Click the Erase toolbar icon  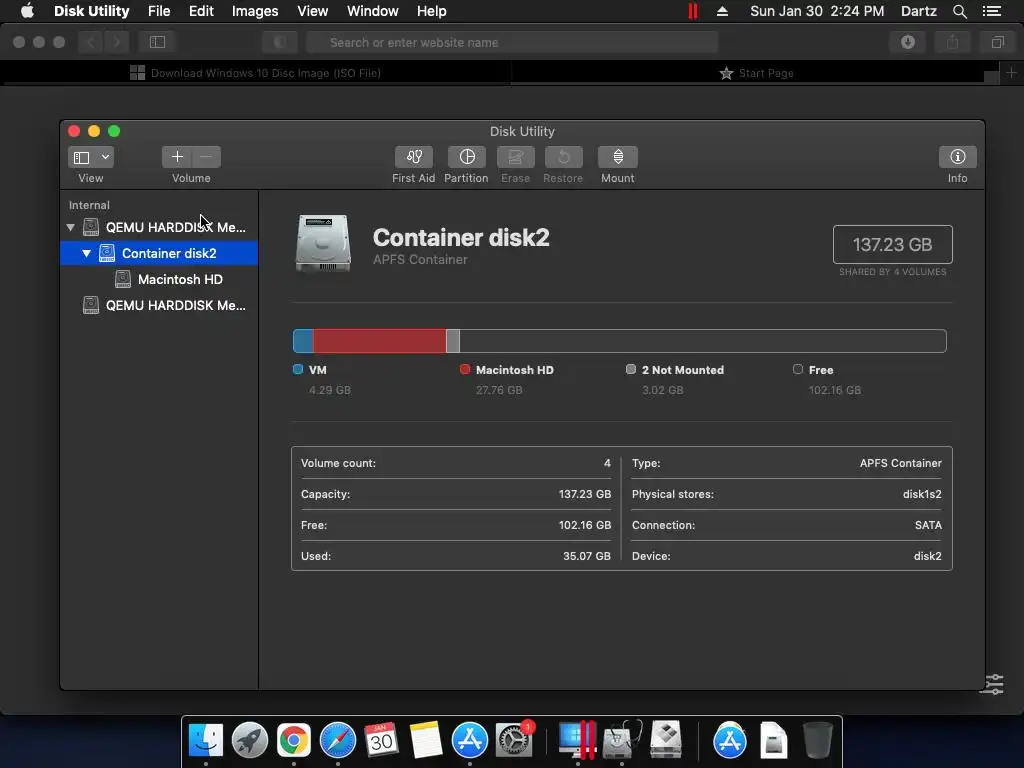click(515, 157)
